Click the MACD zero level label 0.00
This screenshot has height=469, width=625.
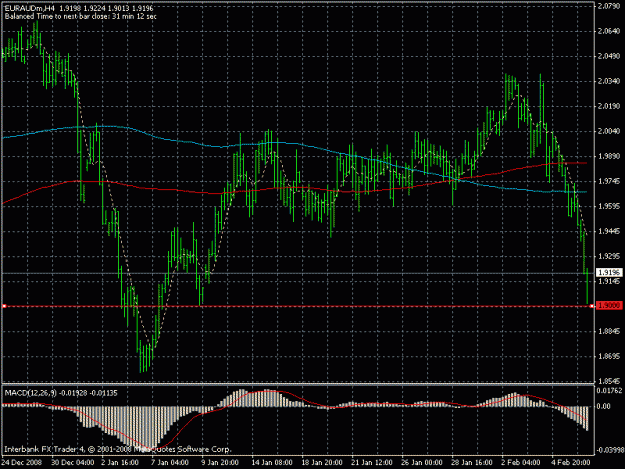603,406
